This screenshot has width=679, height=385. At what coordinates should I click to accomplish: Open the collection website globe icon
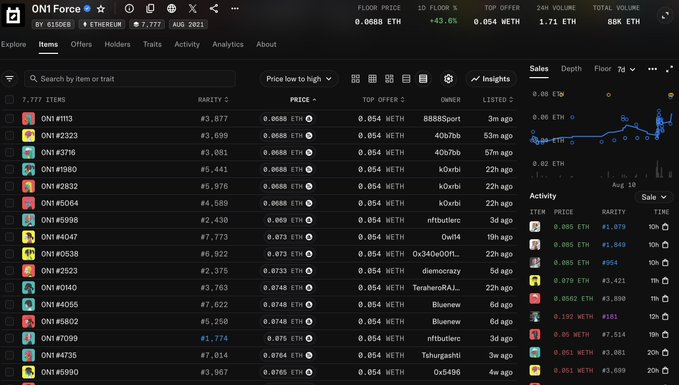(x=171, y=8)
